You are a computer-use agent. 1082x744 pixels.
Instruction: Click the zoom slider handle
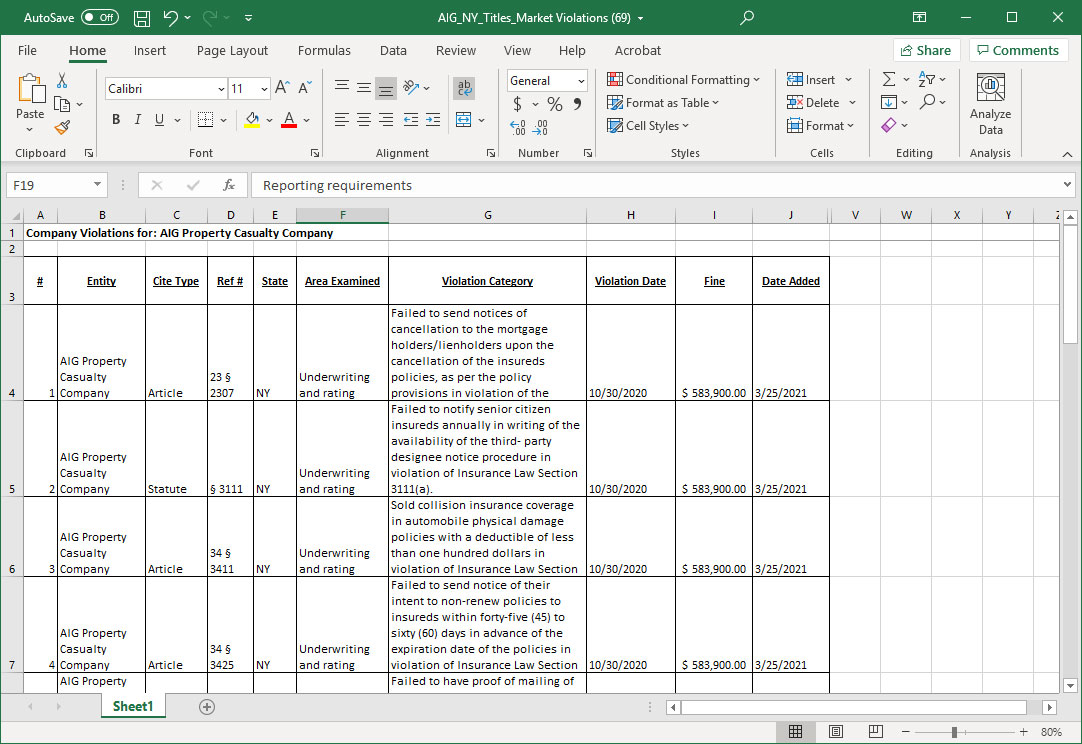(x=954, y=732)
